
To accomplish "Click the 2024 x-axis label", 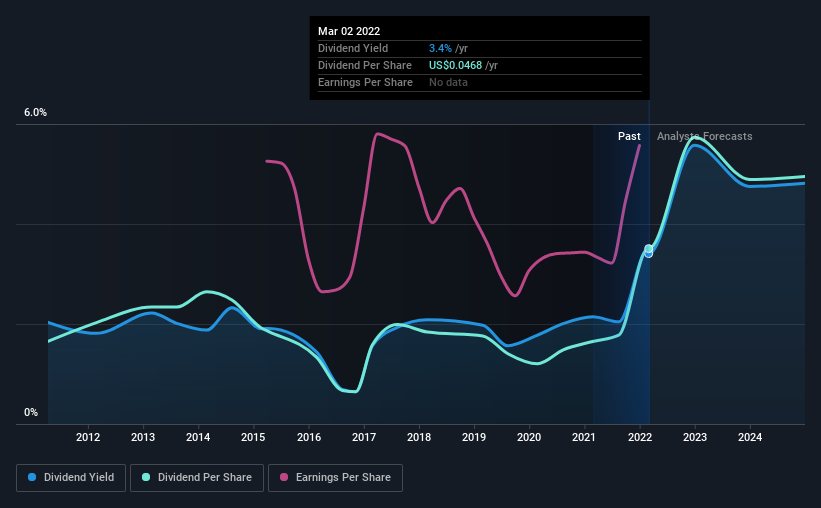I will pos(750,437).
